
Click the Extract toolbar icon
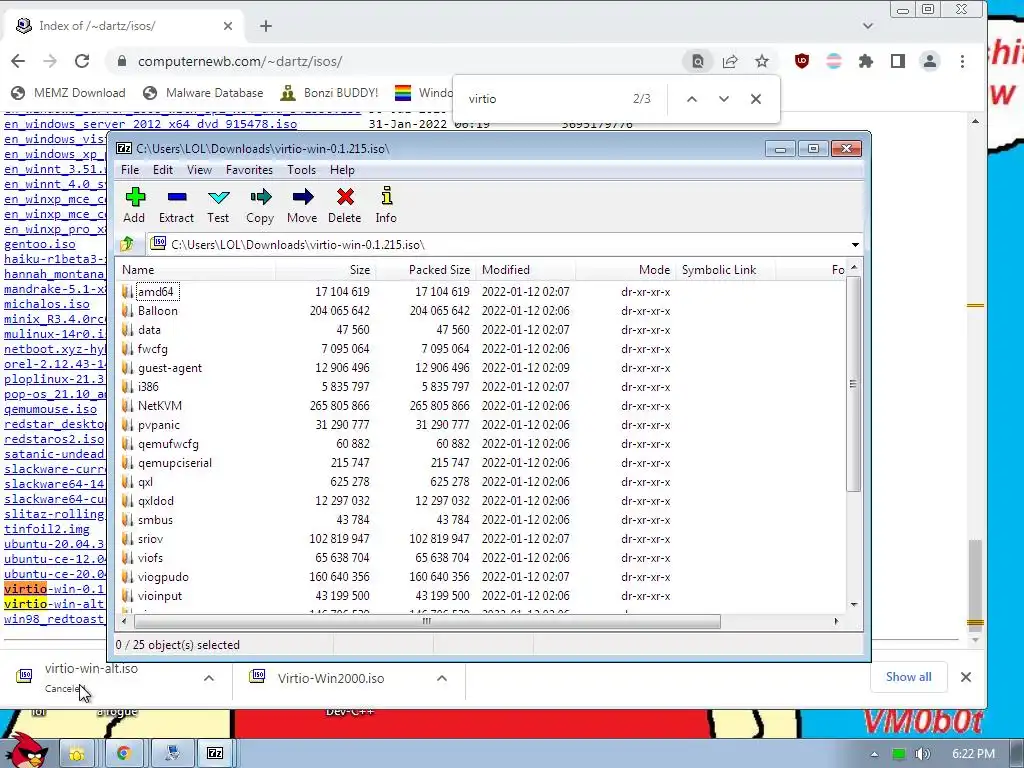[176, 205]
